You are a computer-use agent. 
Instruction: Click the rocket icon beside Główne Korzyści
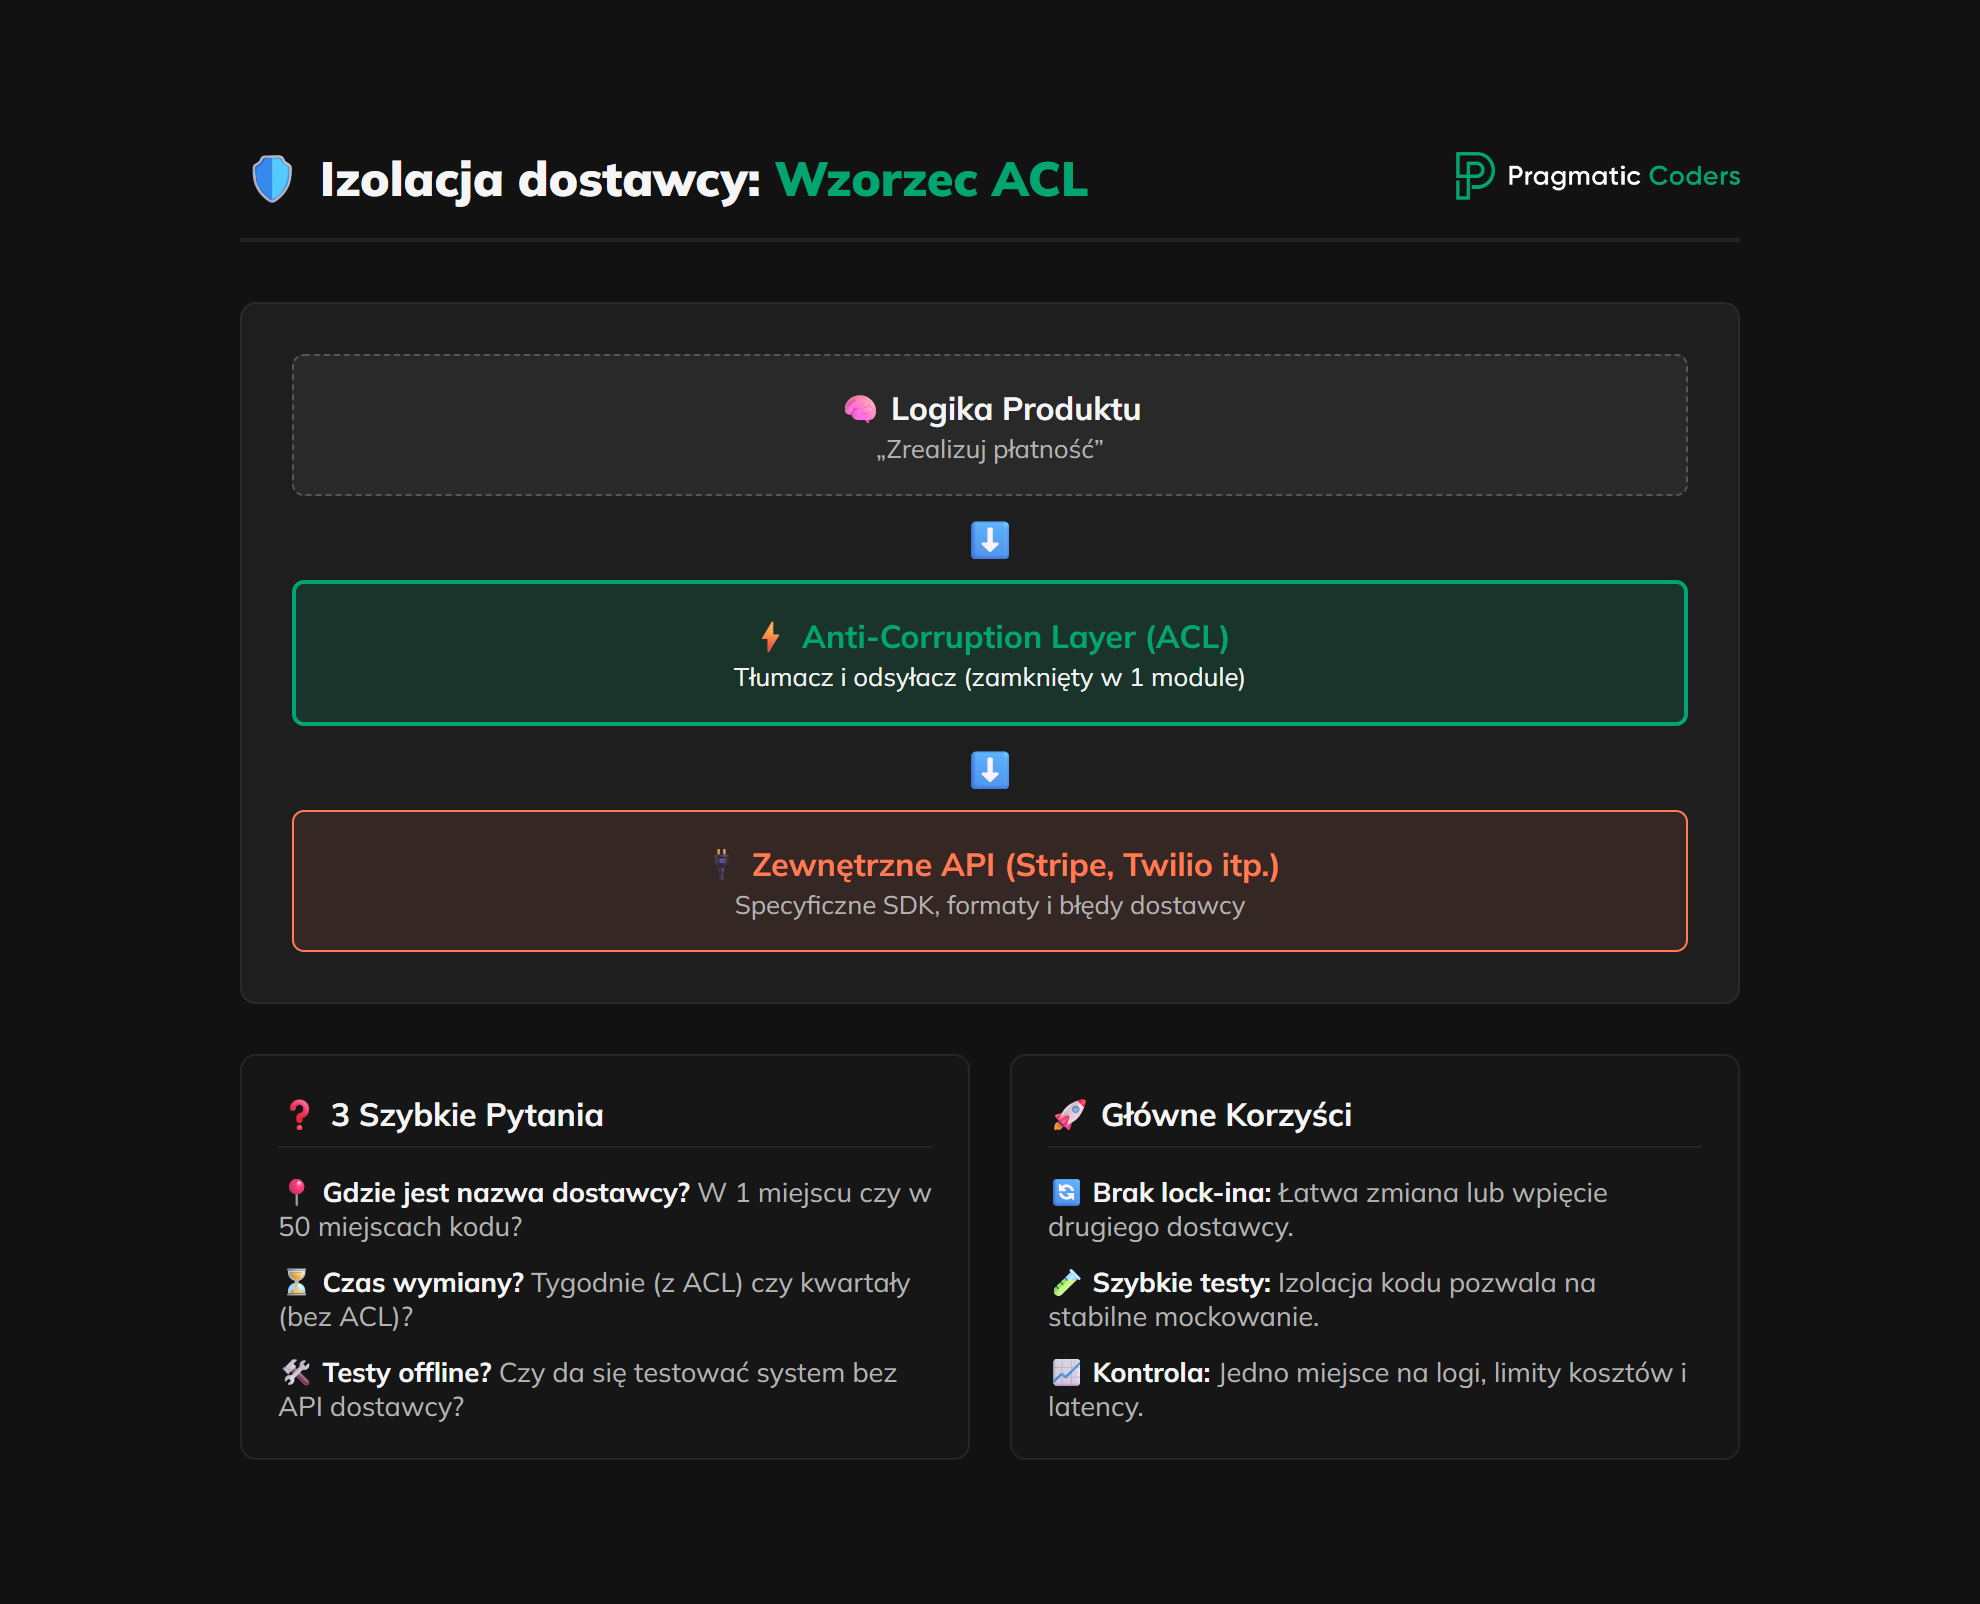(x=1069, y=1115)
